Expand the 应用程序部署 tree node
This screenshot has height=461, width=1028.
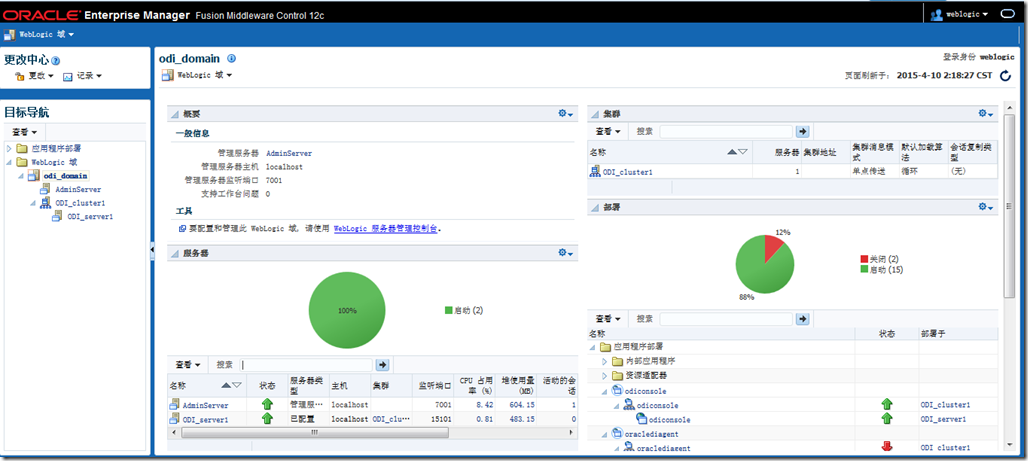pyautogui.click(x=9, y=149)
